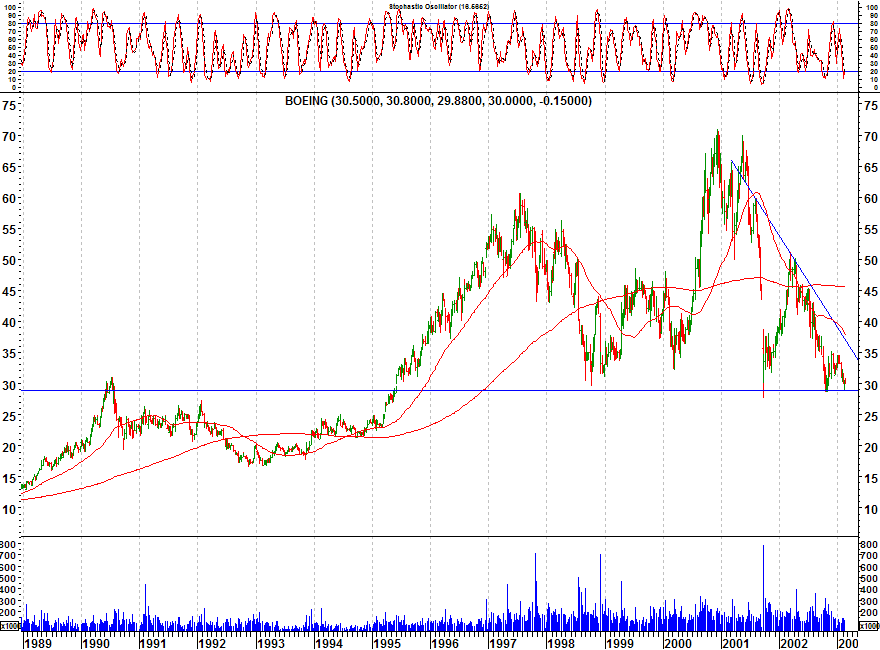
Task: Click the tallest volume spike in 2001
Action: [763, 587]
